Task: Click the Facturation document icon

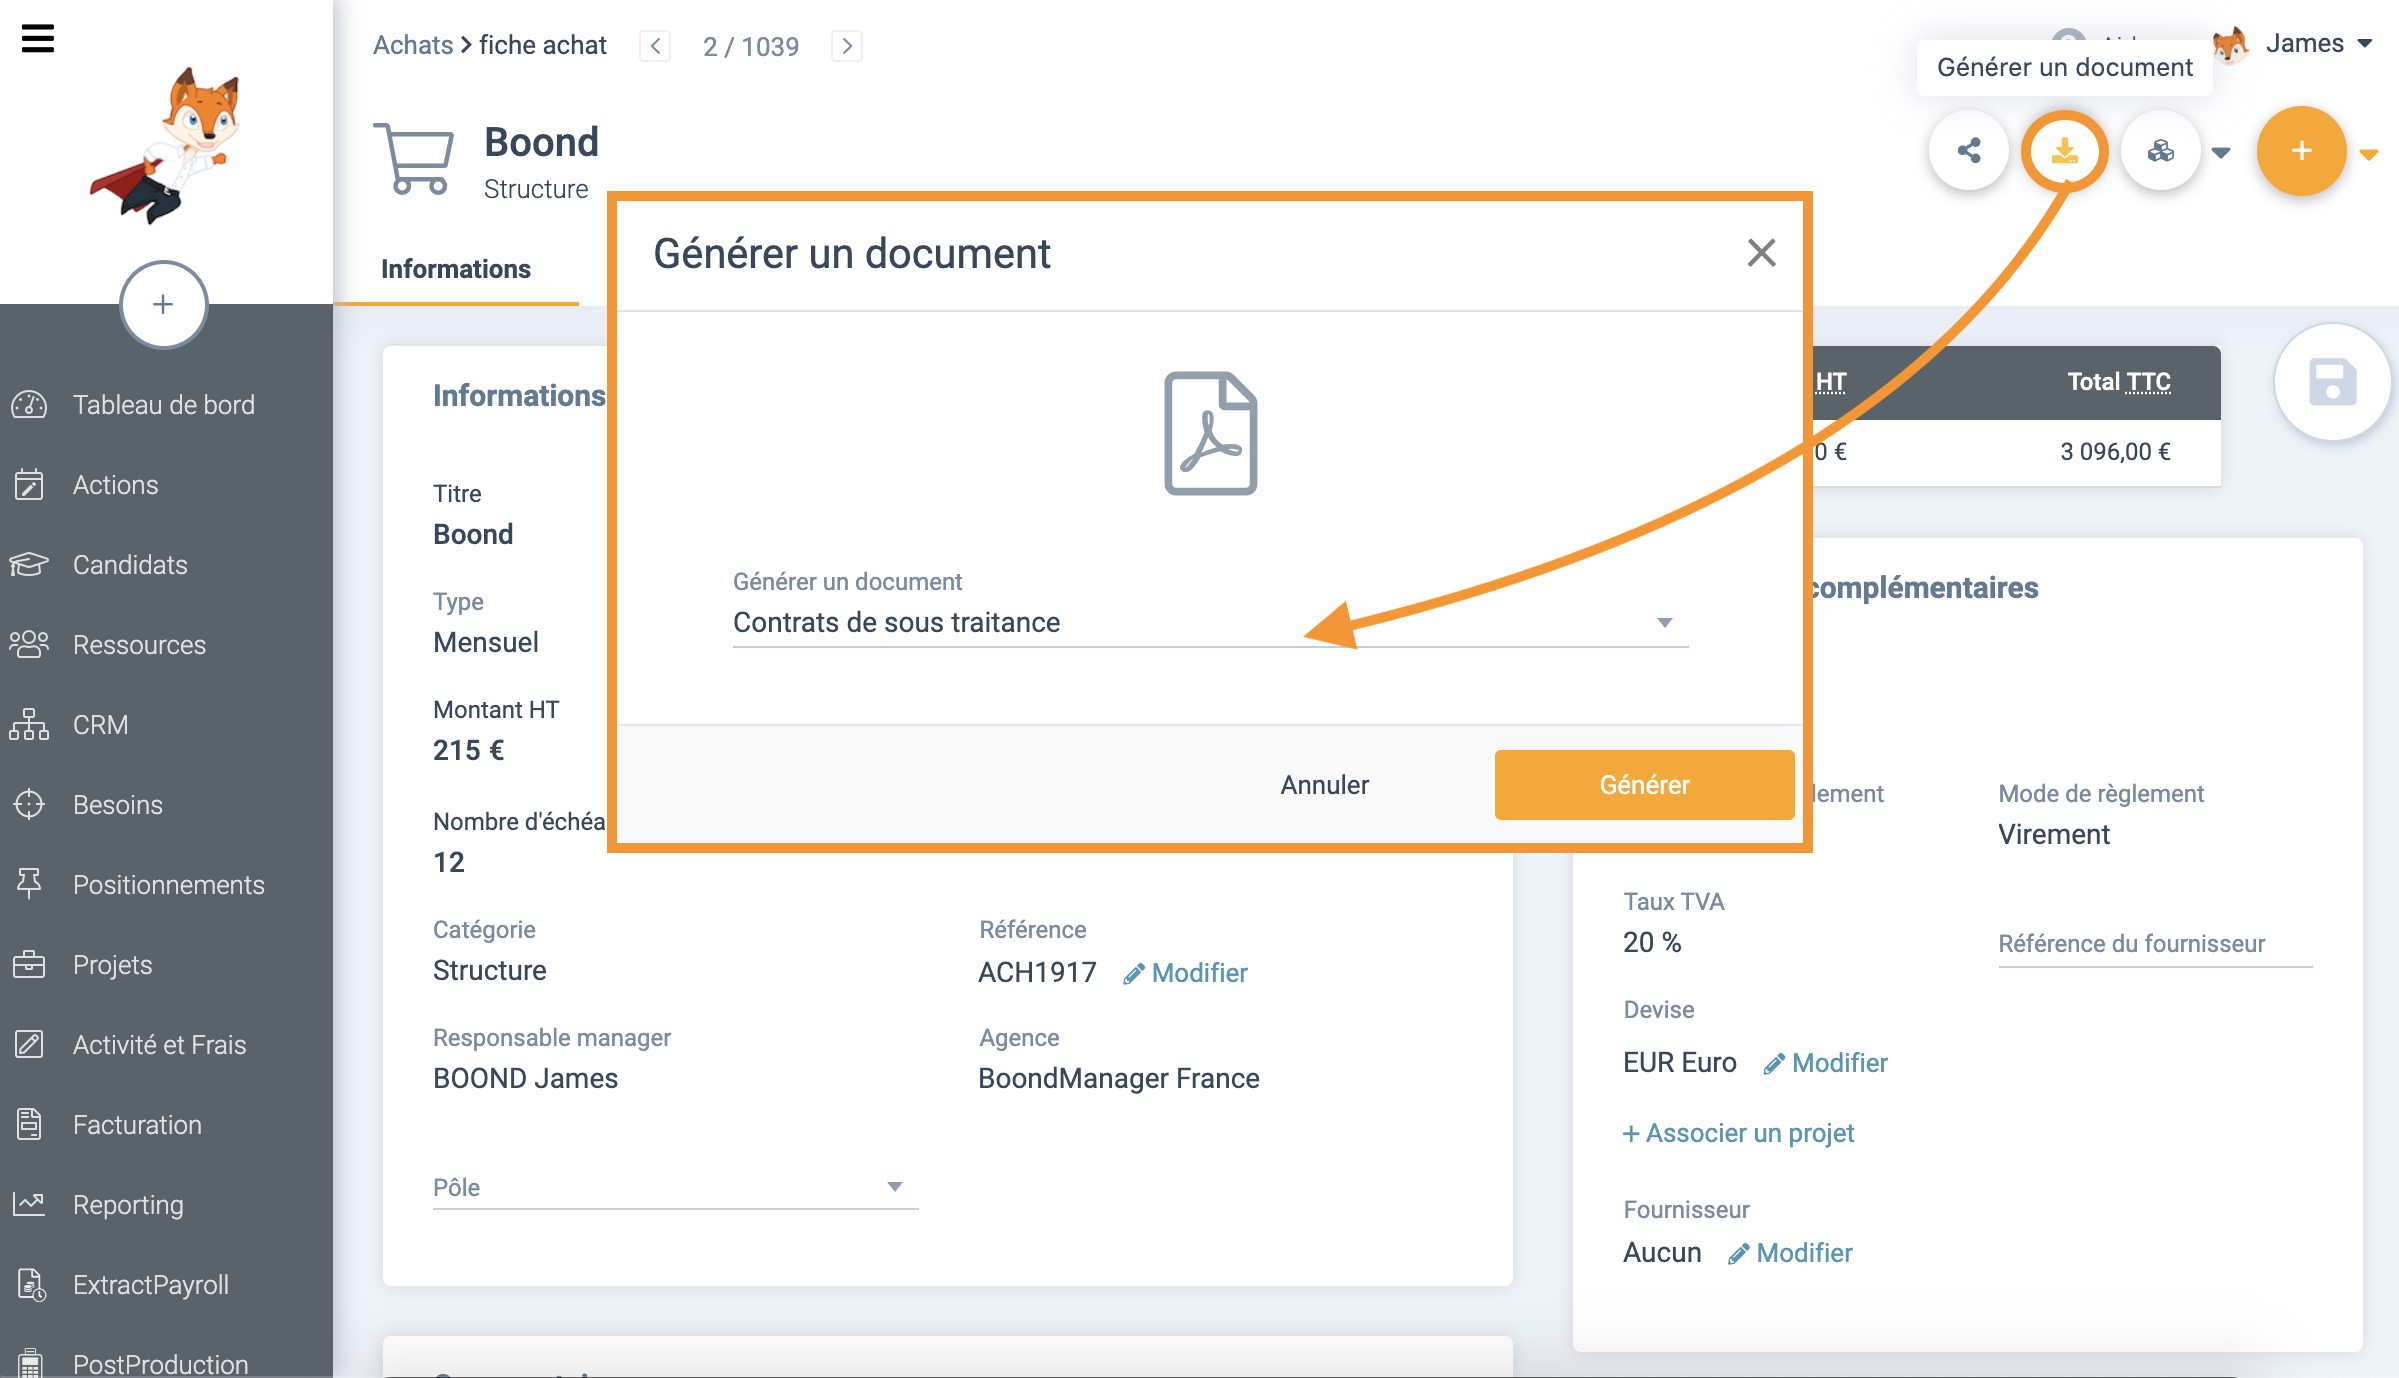Action: coord(29,1124)
